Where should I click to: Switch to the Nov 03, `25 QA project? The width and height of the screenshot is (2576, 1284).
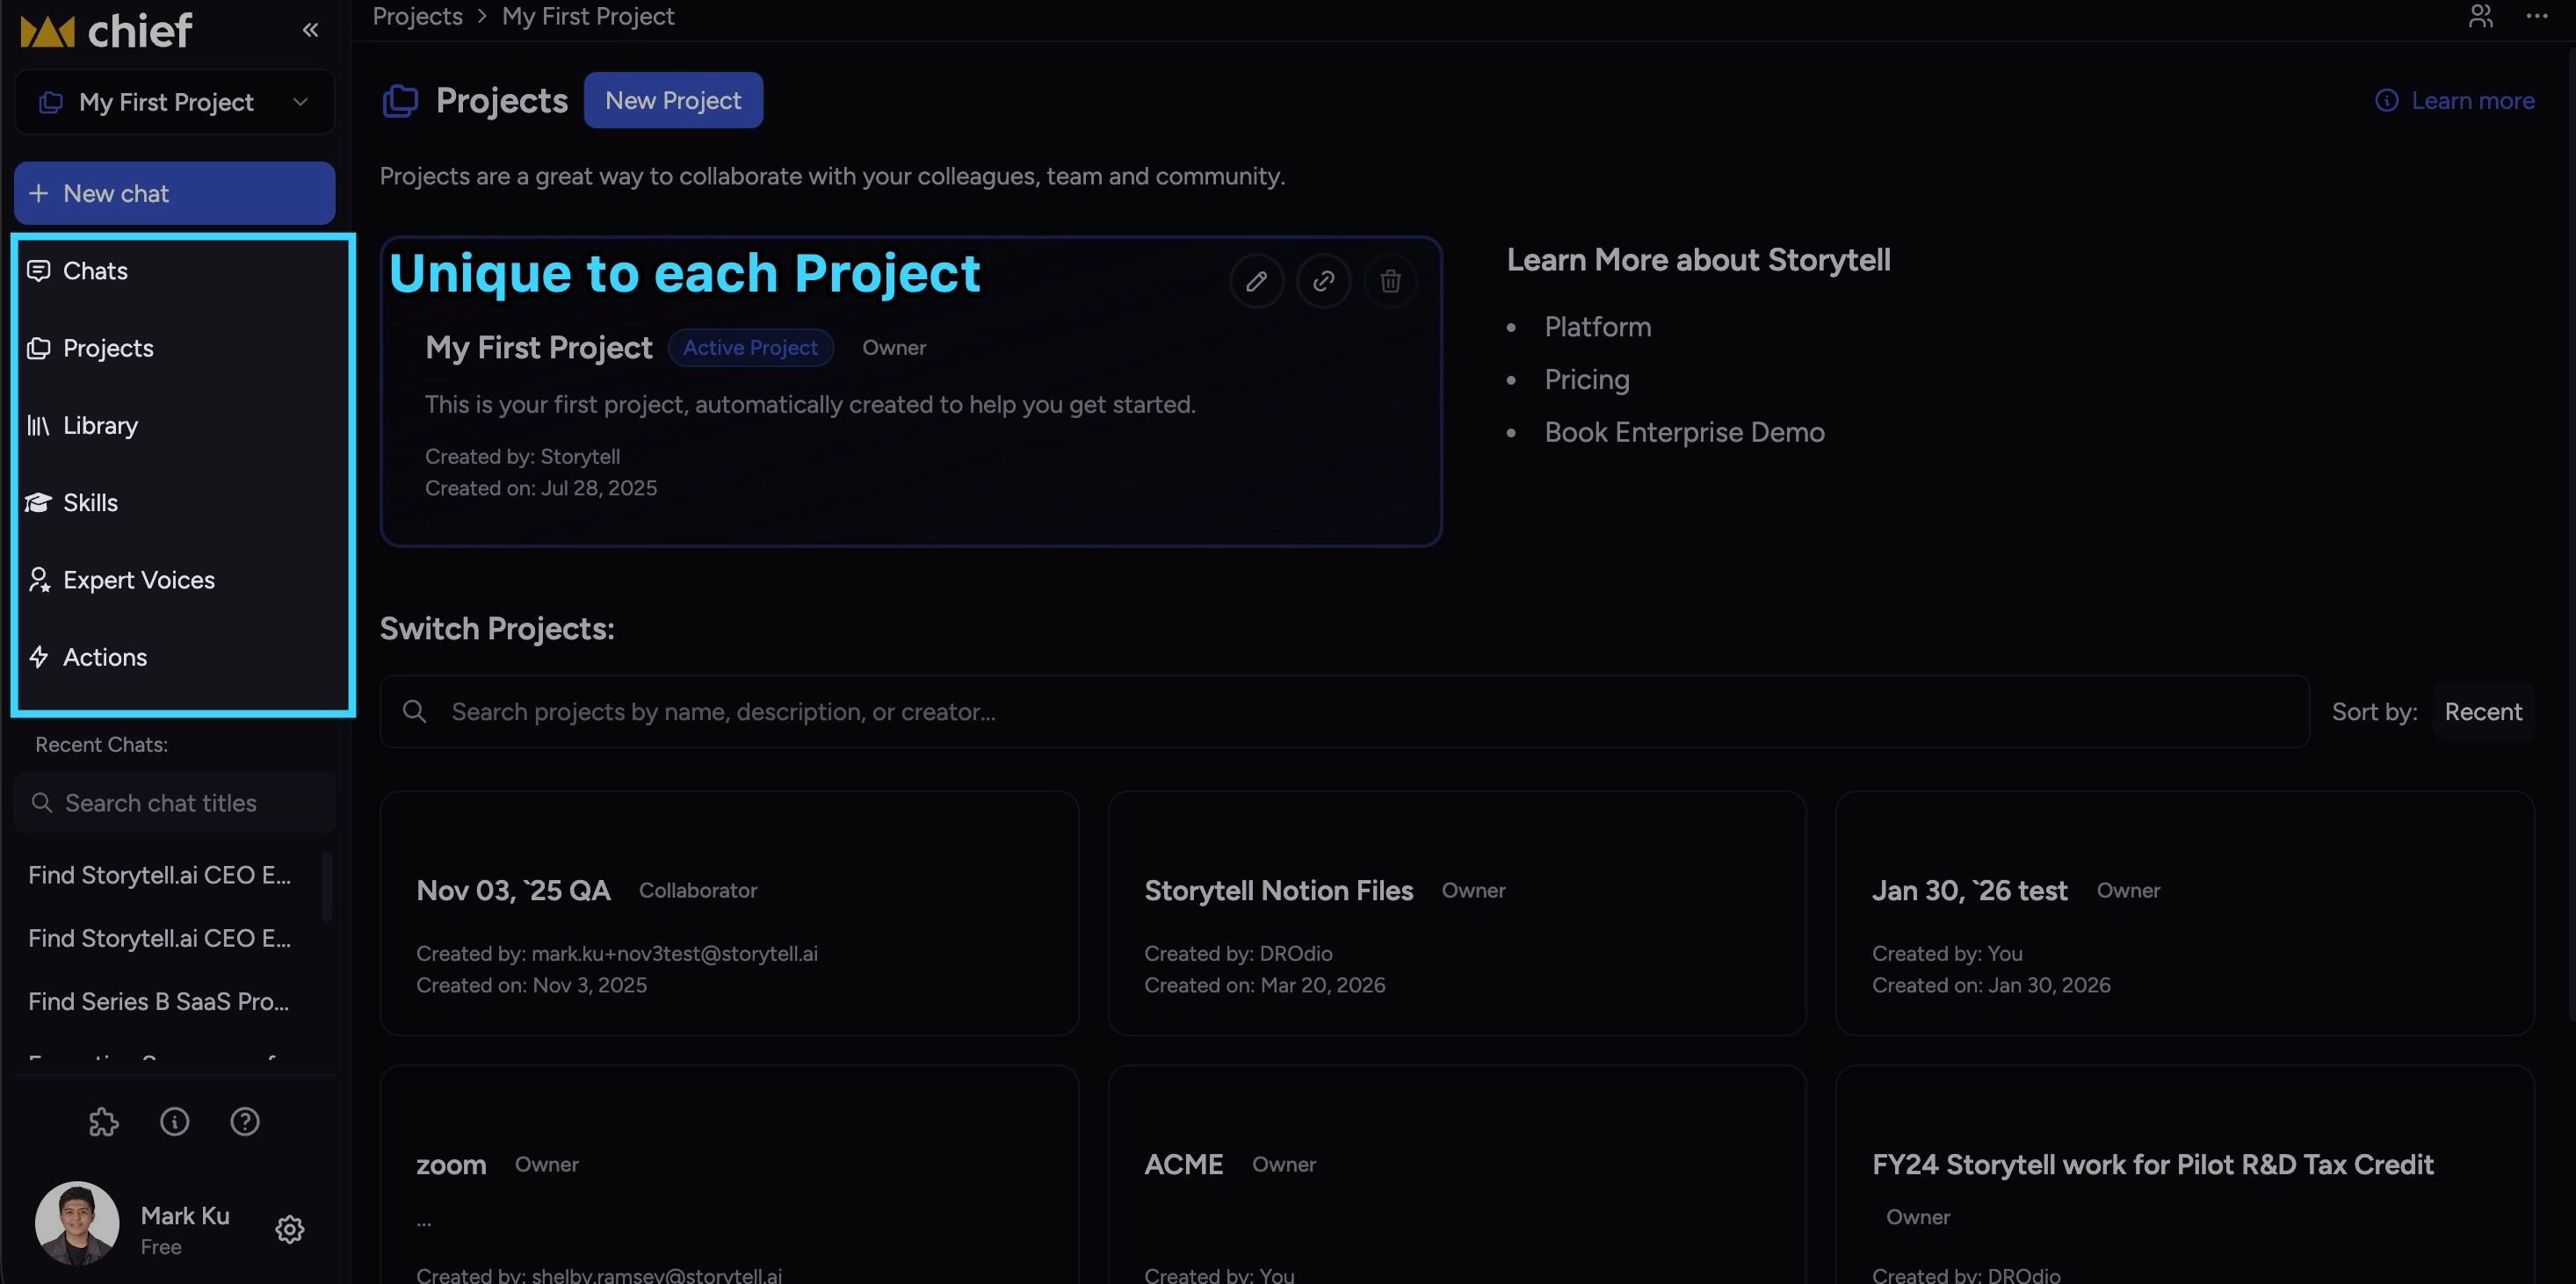(x=729, y=913)
